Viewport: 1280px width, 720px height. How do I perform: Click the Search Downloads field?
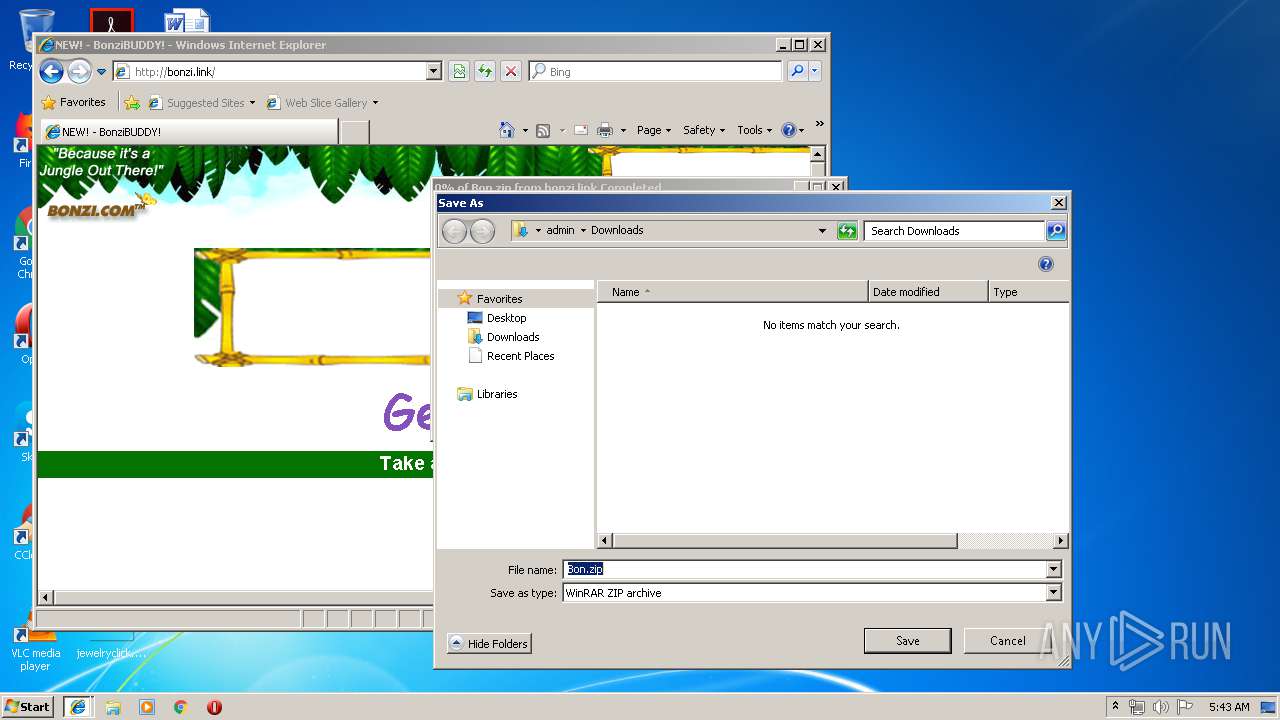coord(955,231)
